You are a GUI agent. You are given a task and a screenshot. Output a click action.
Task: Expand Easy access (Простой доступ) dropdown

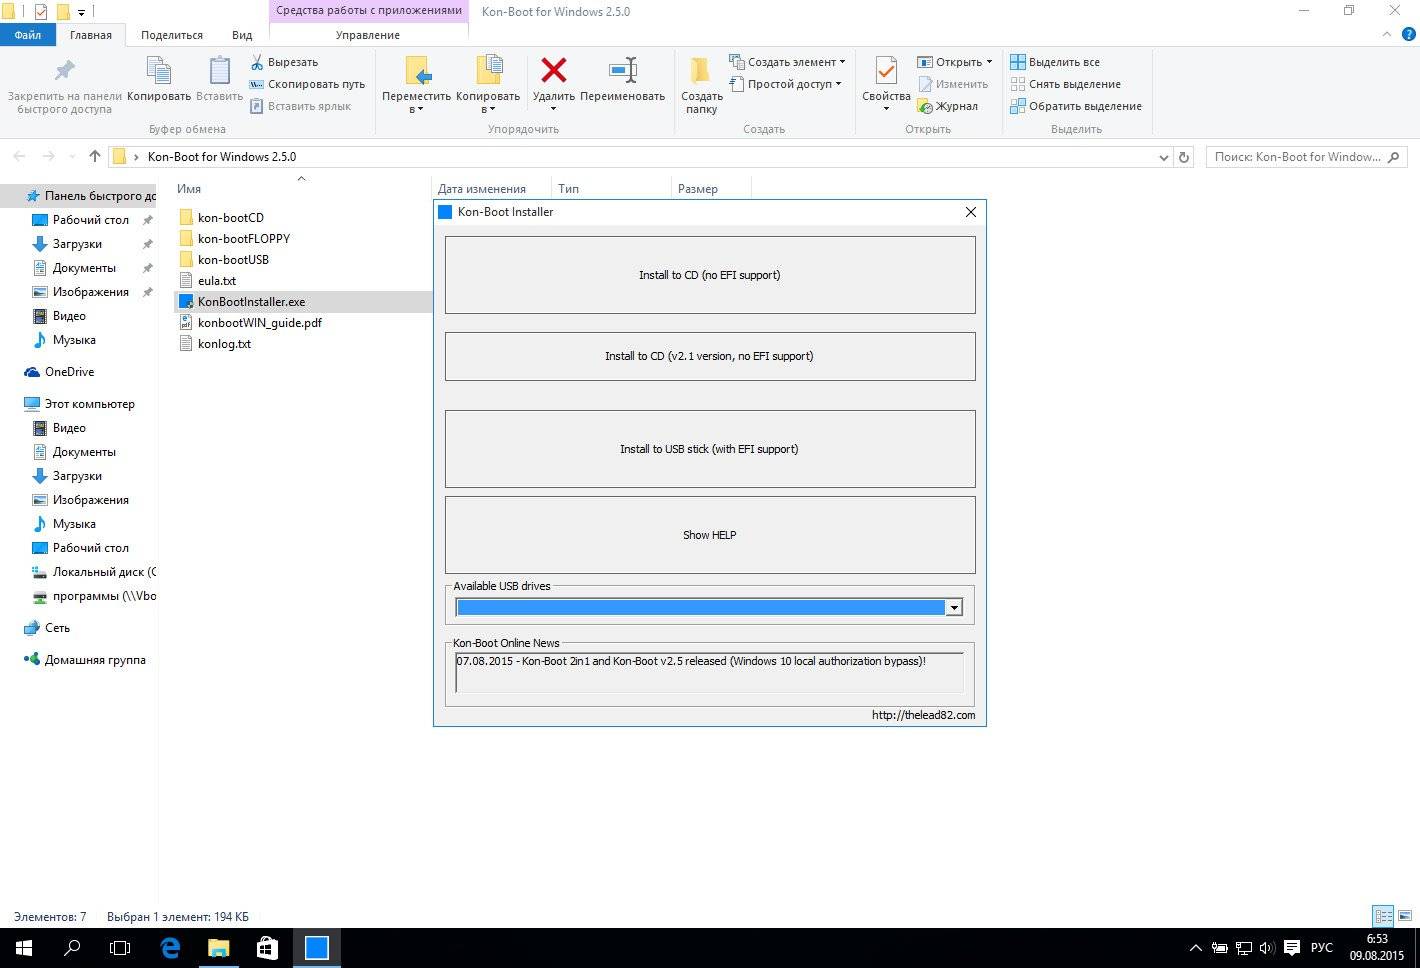click(x=838, y=84)
